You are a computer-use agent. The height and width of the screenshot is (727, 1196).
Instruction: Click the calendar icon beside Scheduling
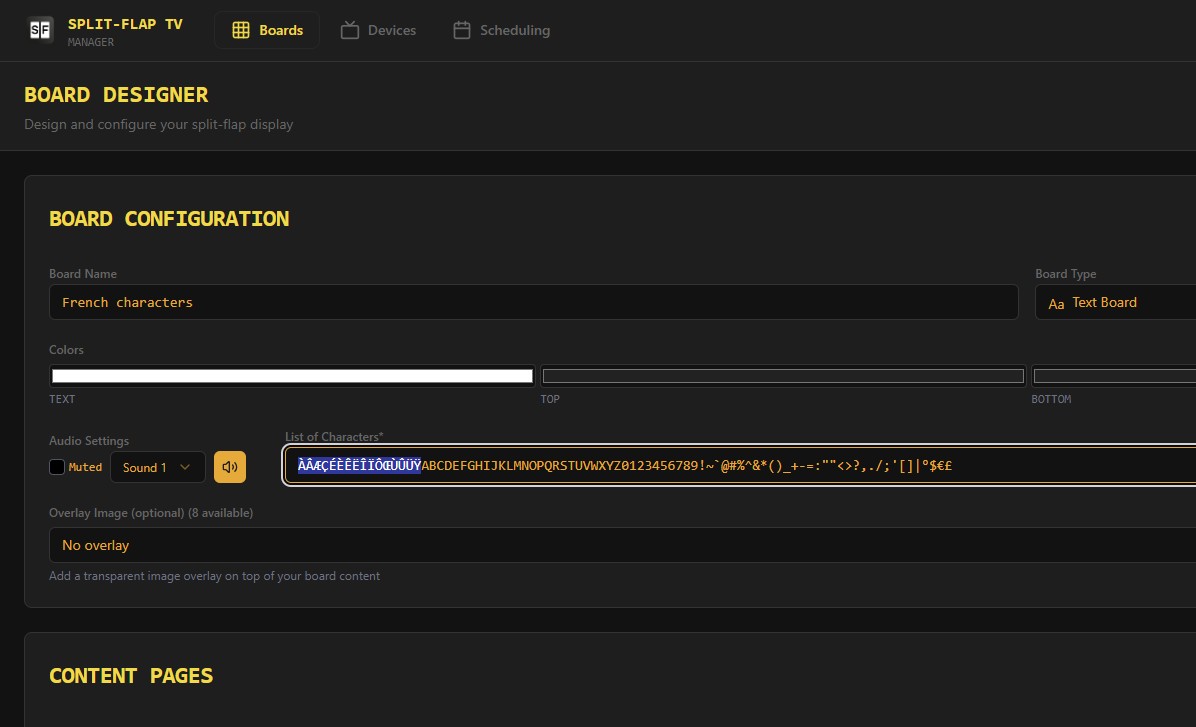click(462, 30)
